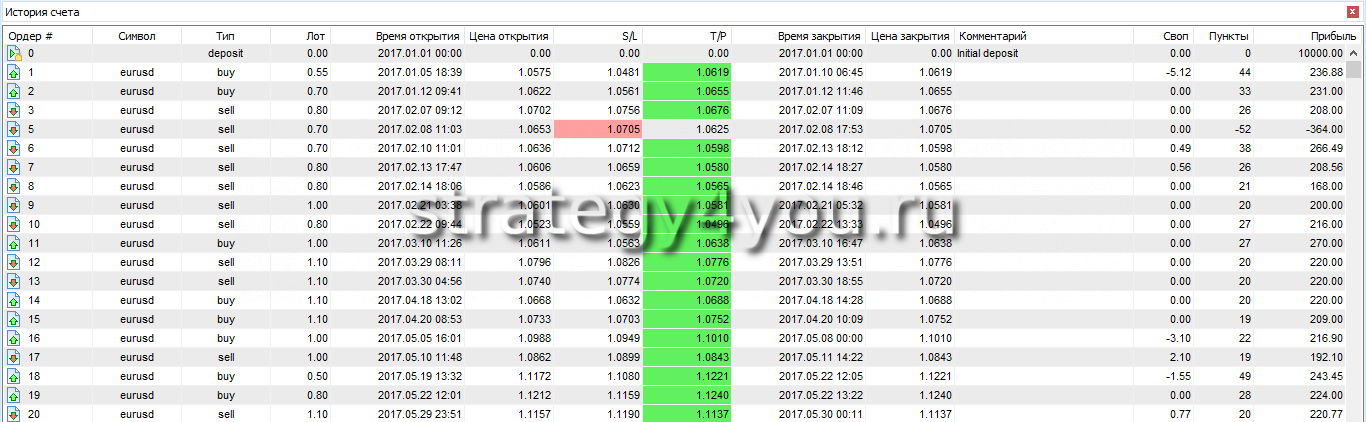The image size is (1366, 422).
Task: Click the buy icon for order 11
Action: coord(14,243)
